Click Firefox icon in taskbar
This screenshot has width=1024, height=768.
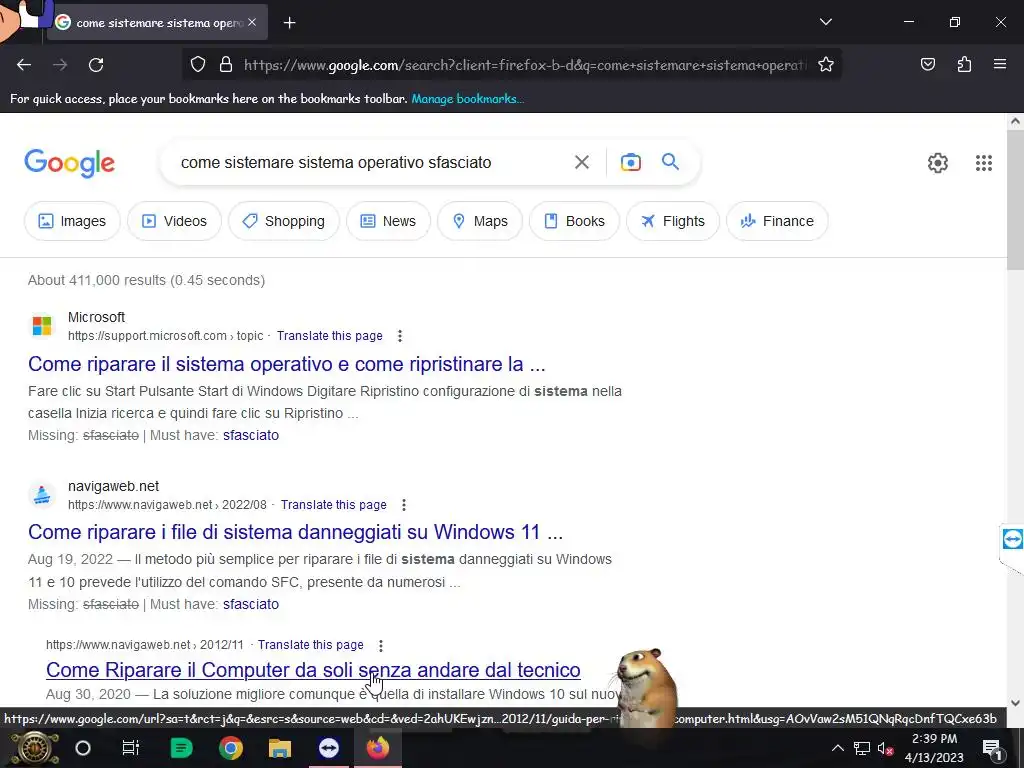coord(377,748)
